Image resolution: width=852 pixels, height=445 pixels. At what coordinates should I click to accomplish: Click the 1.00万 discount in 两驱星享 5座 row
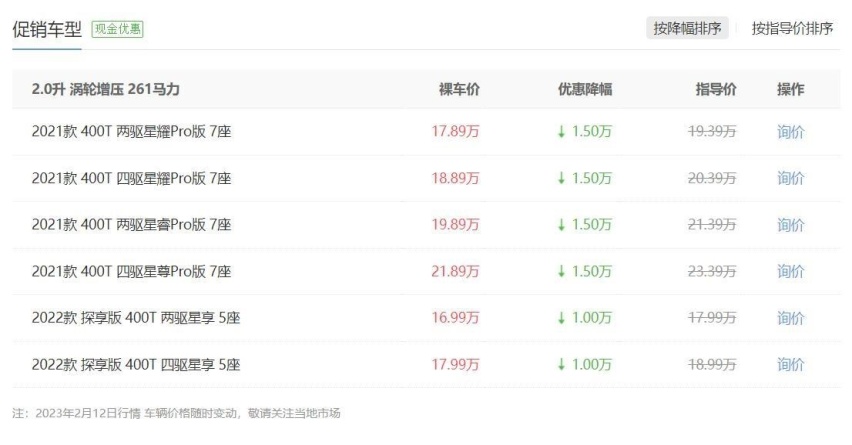point(585,318)
